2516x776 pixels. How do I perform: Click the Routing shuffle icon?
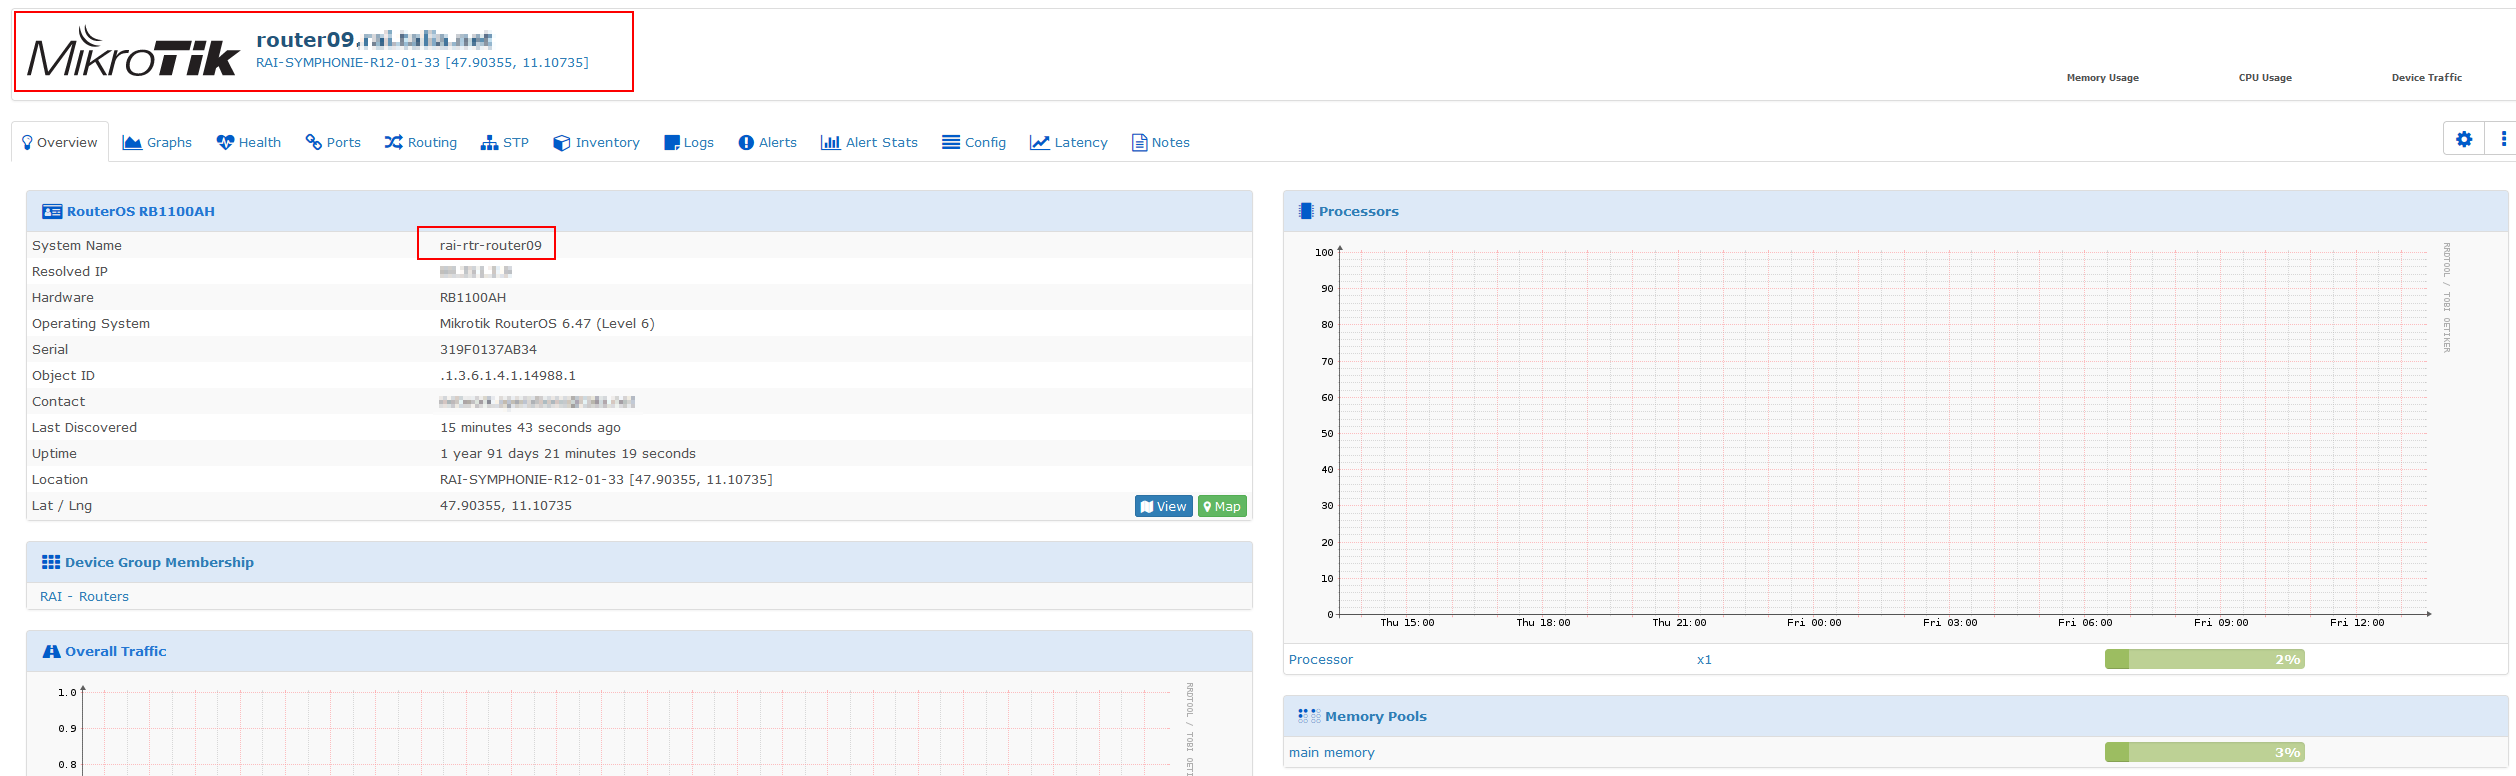394,142
